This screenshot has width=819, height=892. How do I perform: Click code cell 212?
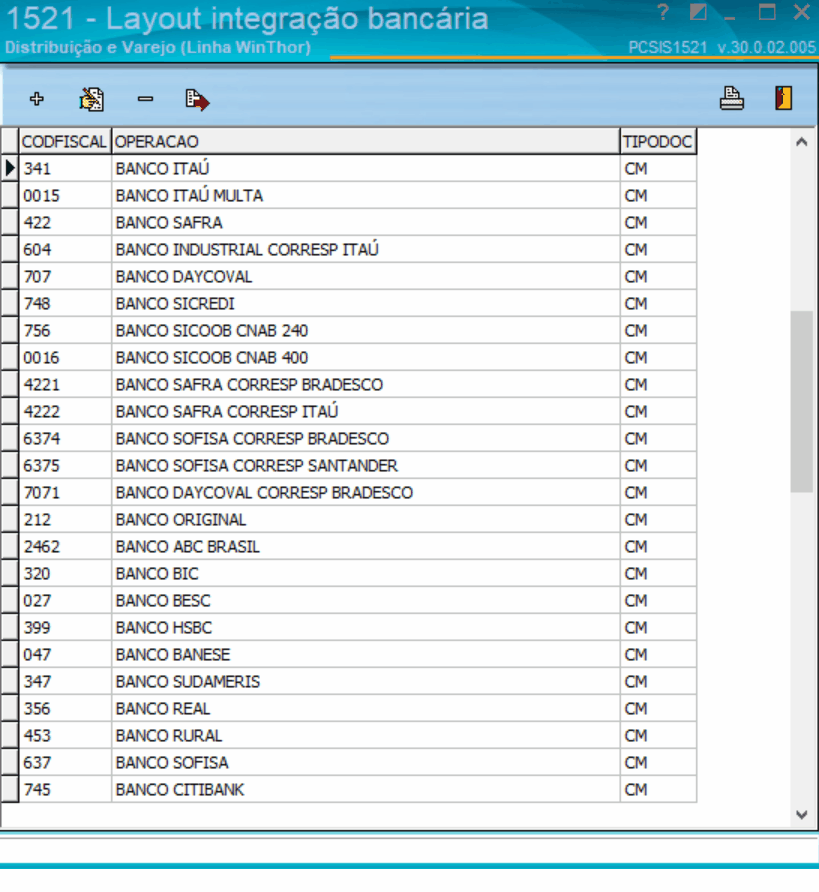coord(65,520)
